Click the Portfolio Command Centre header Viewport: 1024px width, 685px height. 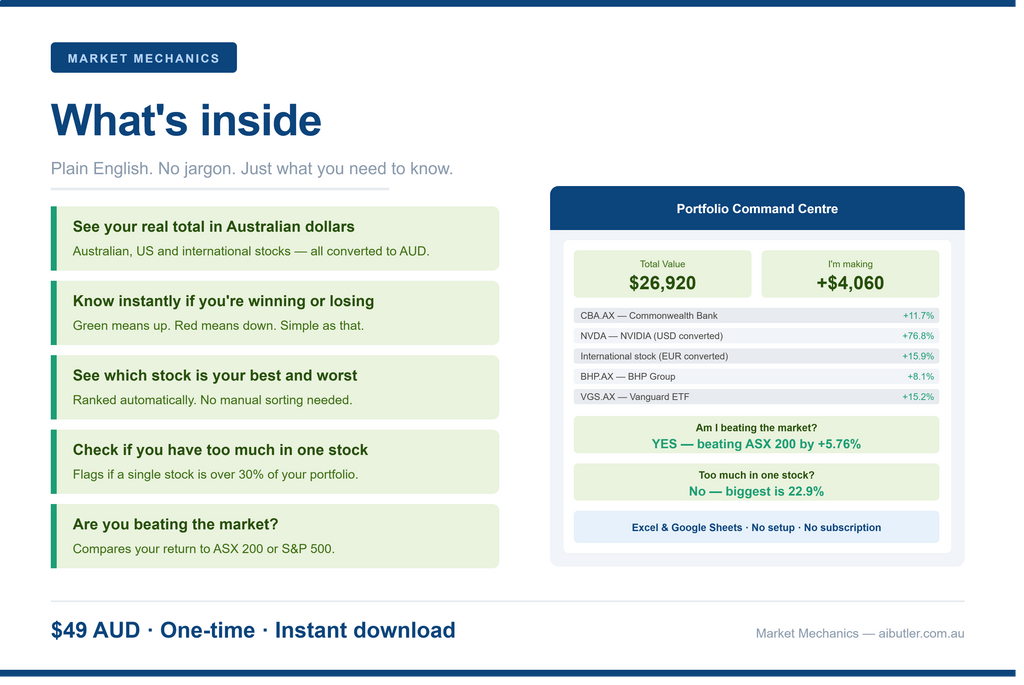(757, 208)
